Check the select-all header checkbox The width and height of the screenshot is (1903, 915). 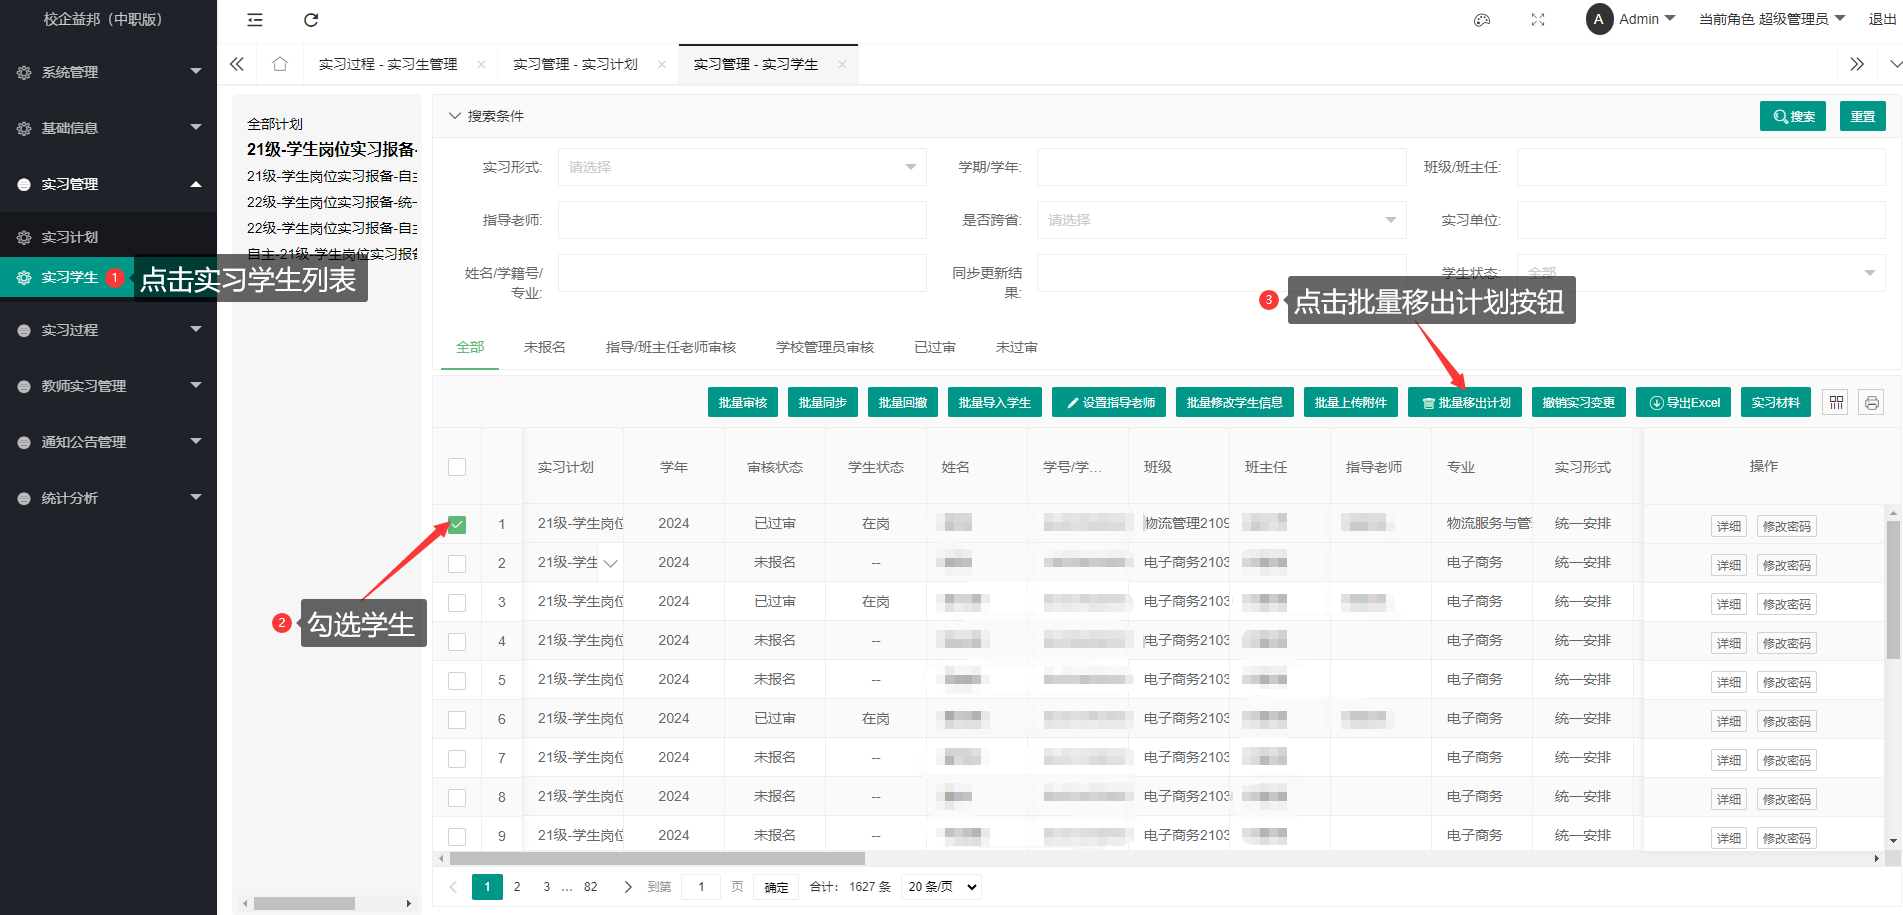(x=457, y=467)
